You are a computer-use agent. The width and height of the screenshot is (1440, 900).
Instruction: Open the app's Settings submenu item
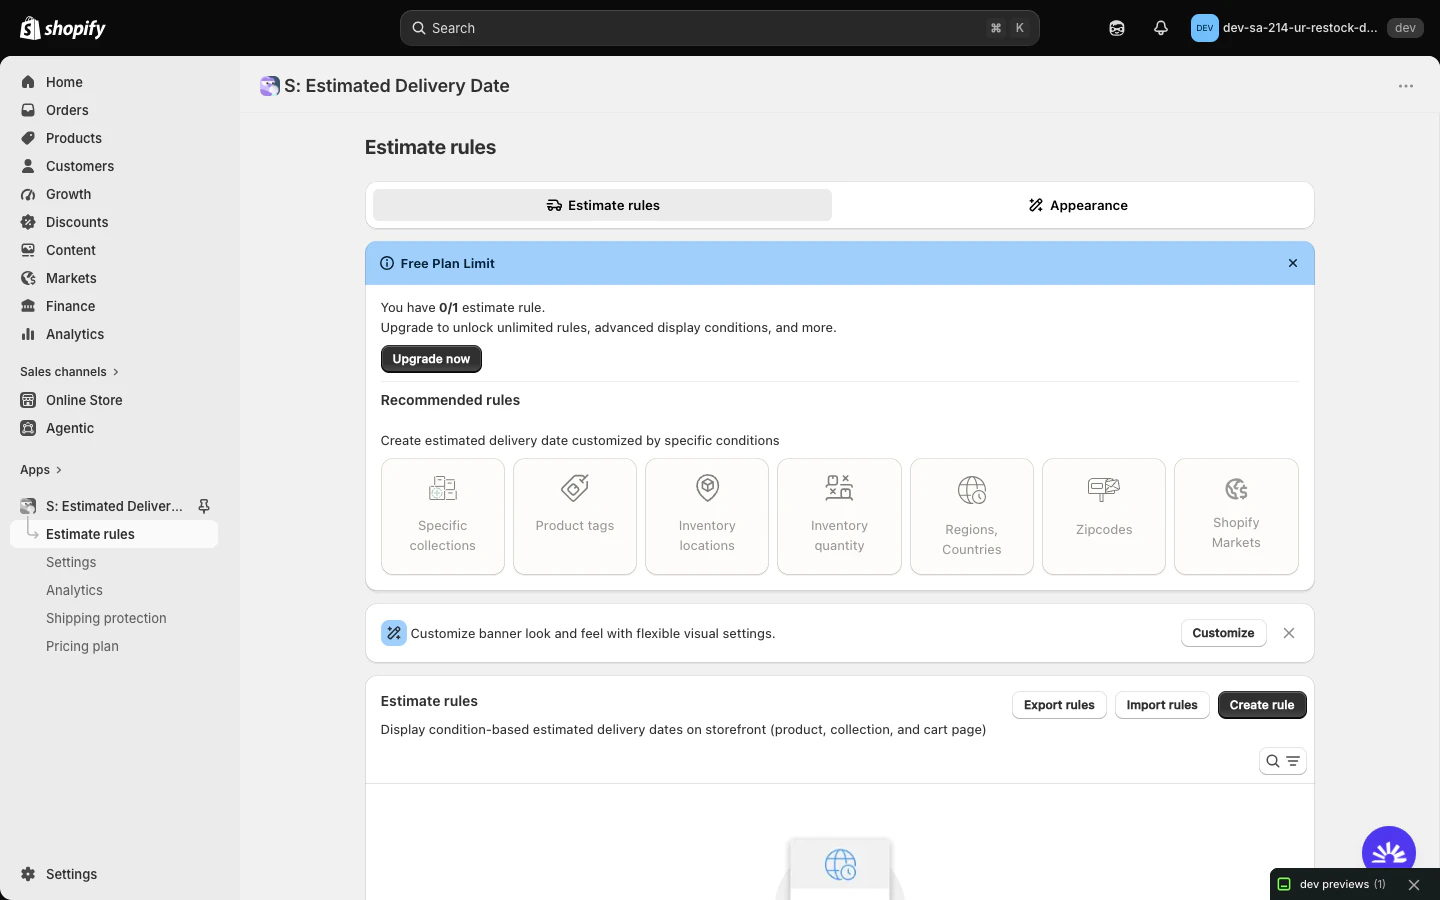coord(71,562)
